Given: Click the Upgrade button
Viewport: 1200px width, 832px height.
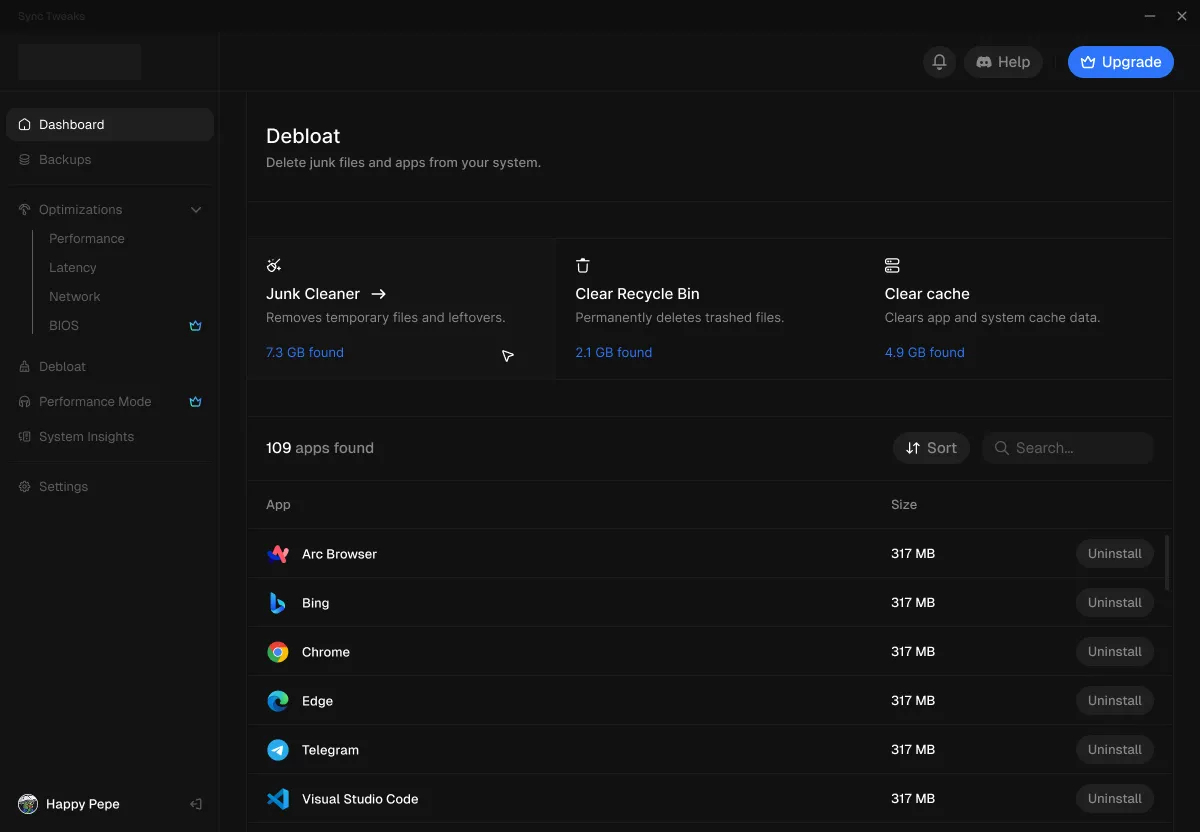Looking at the screenshot, I should 1120,61.
